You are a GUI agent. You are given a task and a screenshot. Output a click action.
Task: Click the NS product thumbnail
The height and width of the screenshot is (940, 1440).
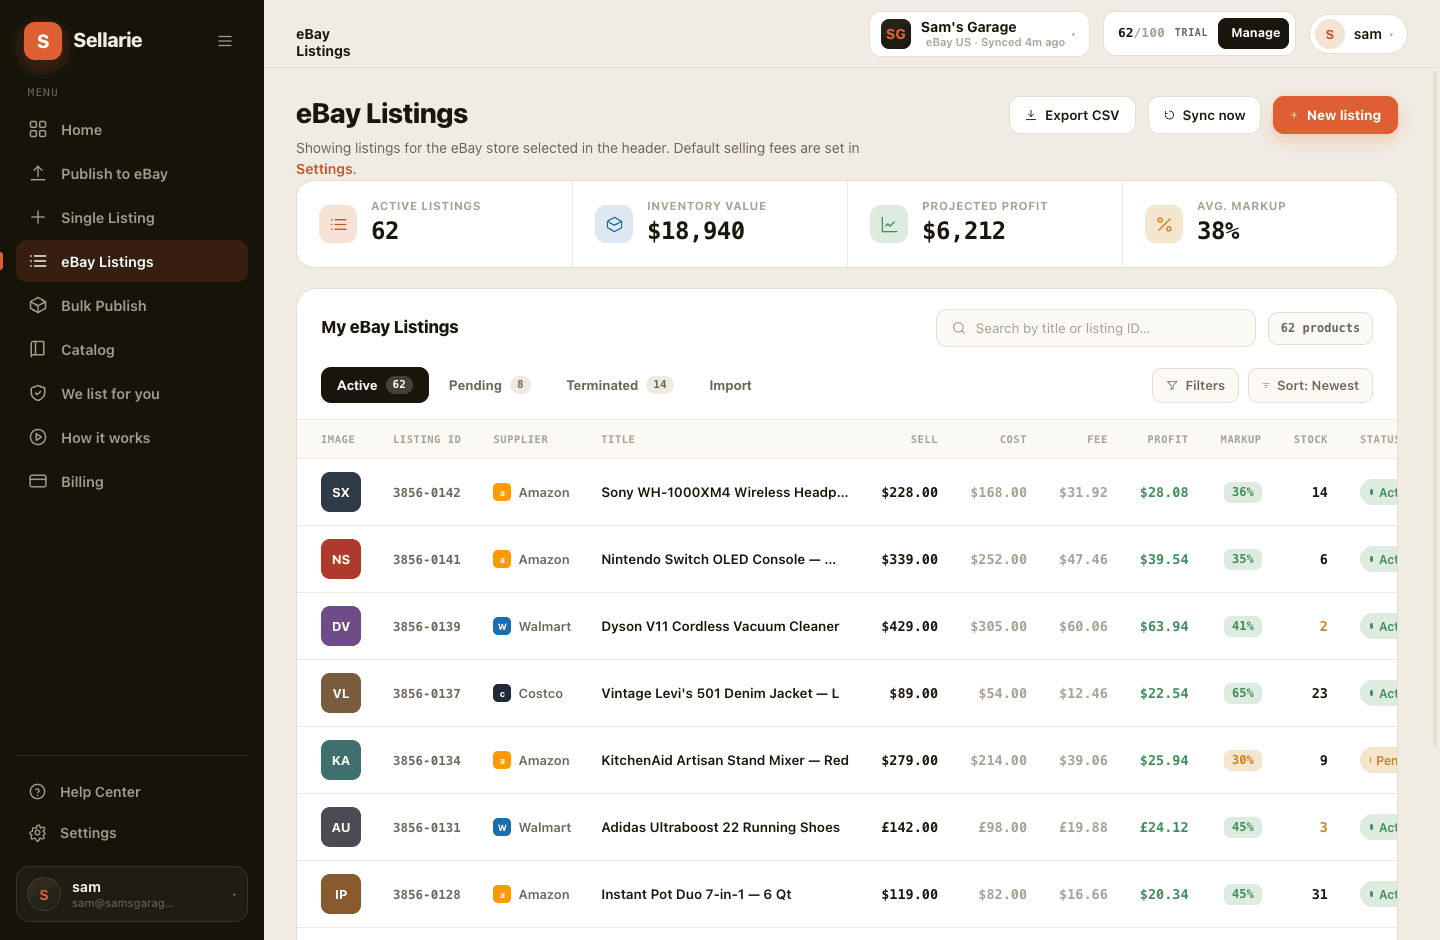[x=341, y=559]
